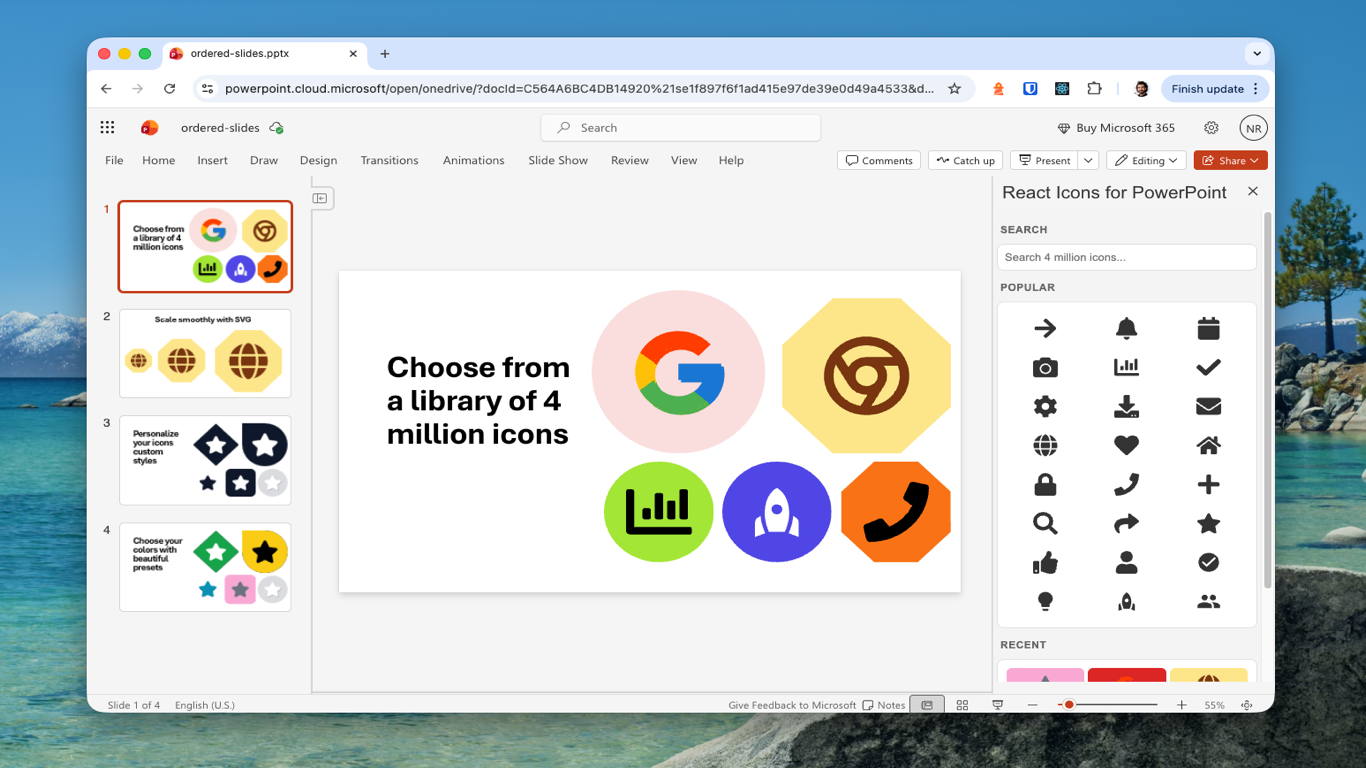Select the camera icon from Popular icons
Screen dimensions: 1366x768
(1044, 367)
